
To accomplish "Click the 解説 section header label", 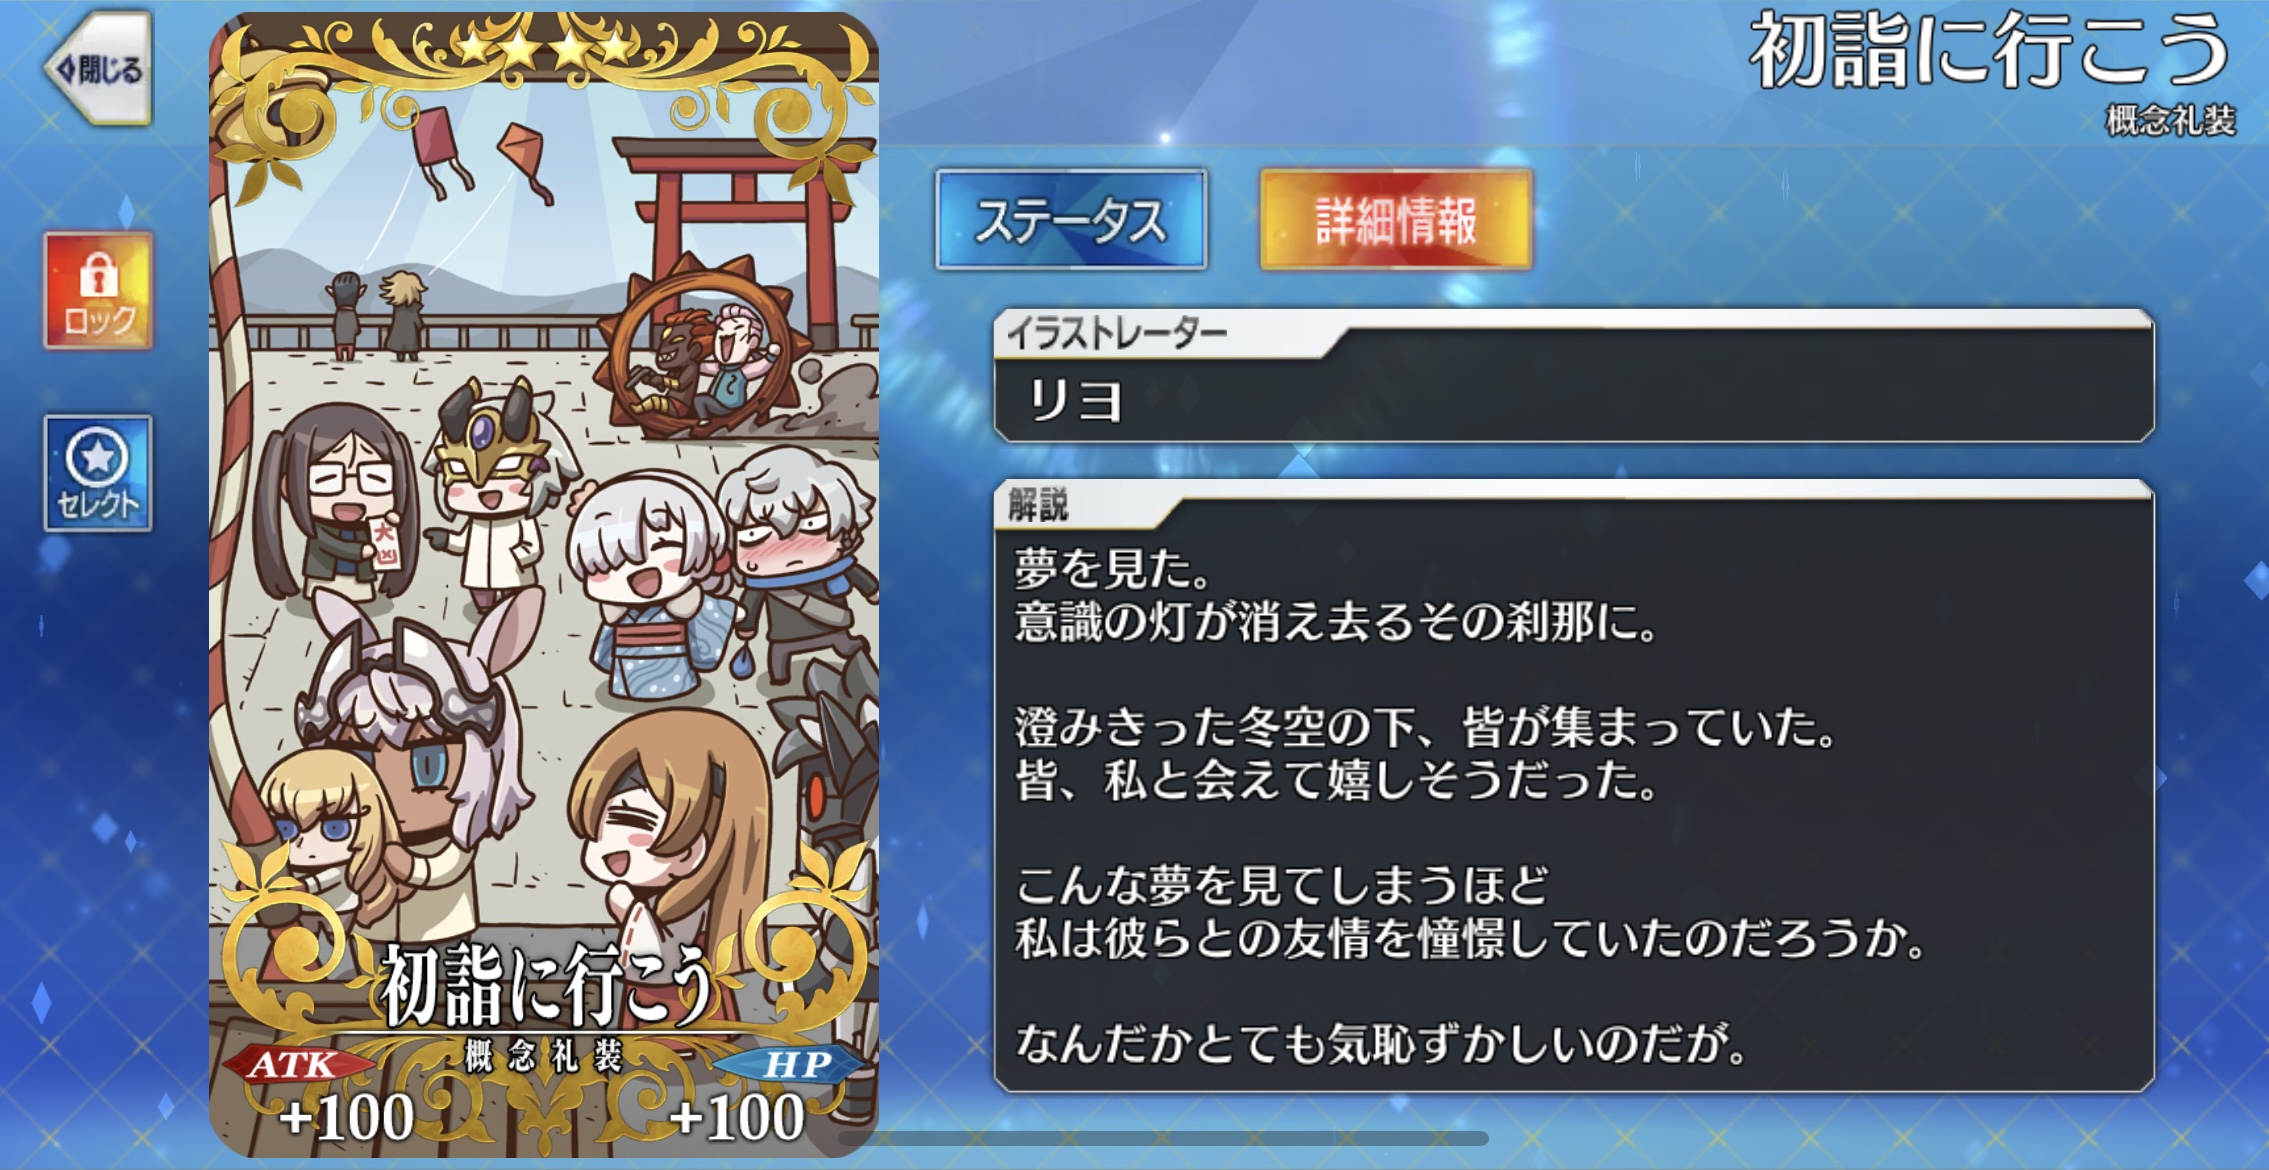I will (x=1038, y=504).
